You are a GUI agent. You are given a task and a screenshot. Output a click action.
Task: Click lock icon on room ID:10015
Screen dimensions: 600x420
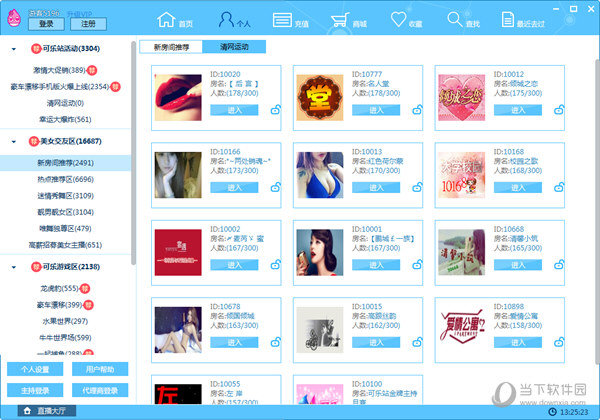click(417, 342)
